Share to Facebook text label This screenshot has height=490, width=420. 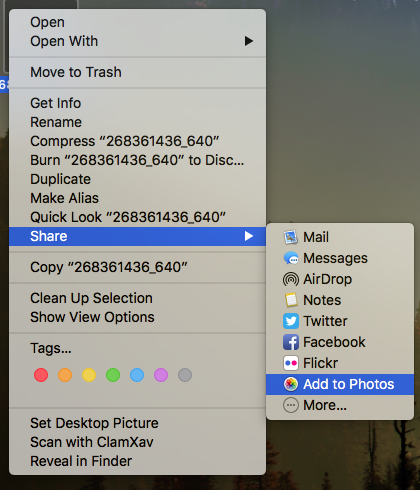(334, 342)
